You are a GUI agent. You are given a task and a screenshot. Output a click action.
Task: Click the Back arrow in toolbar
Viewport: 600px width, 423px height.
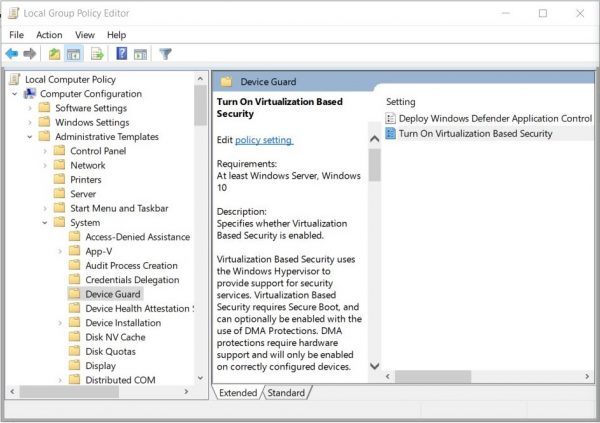(12, 54)
